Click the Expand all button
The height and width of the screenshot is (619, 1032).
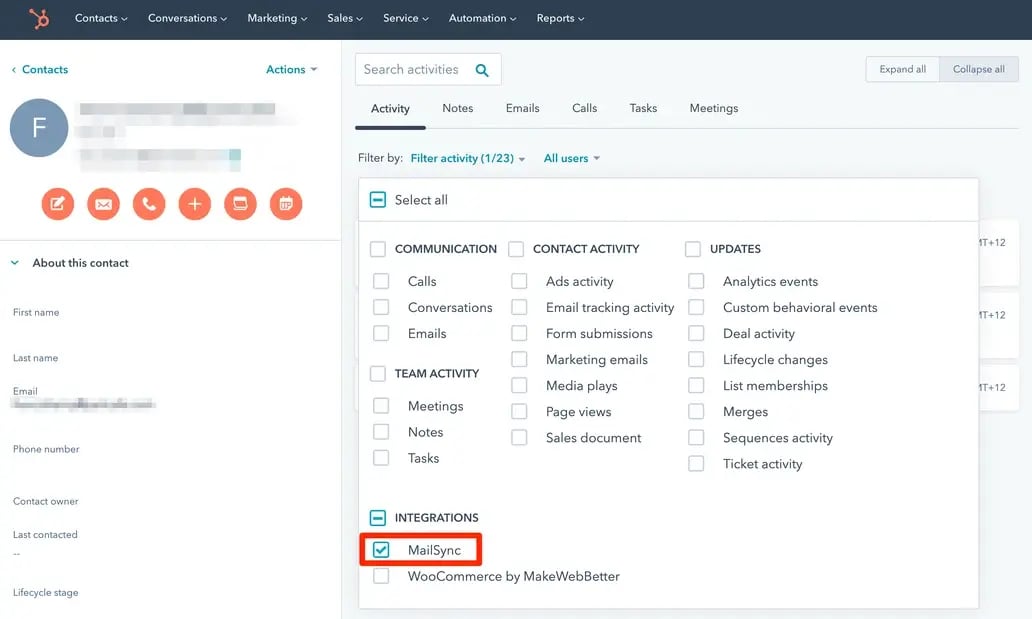coord(902,69)
